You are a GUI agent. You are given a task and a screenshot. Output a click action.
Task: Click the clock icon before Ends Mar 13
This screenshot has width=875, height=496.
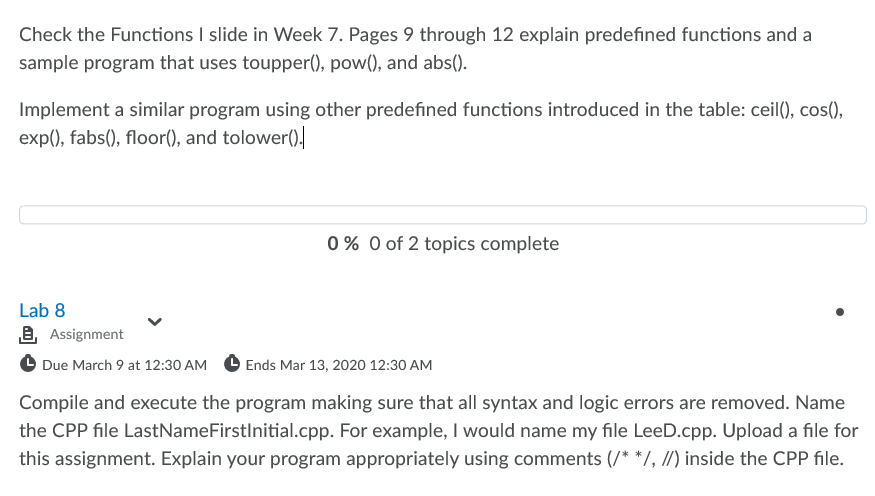[x=232, y=364]
